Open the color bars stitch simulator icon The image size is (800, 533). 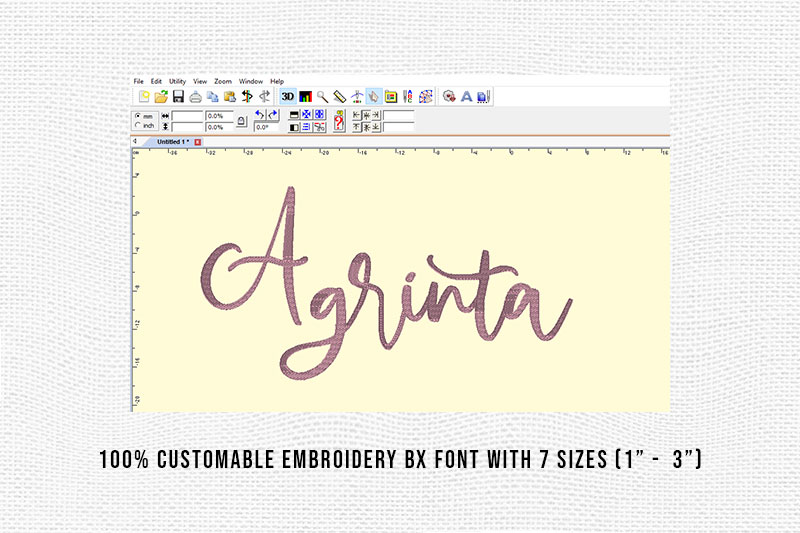point(305,96)
